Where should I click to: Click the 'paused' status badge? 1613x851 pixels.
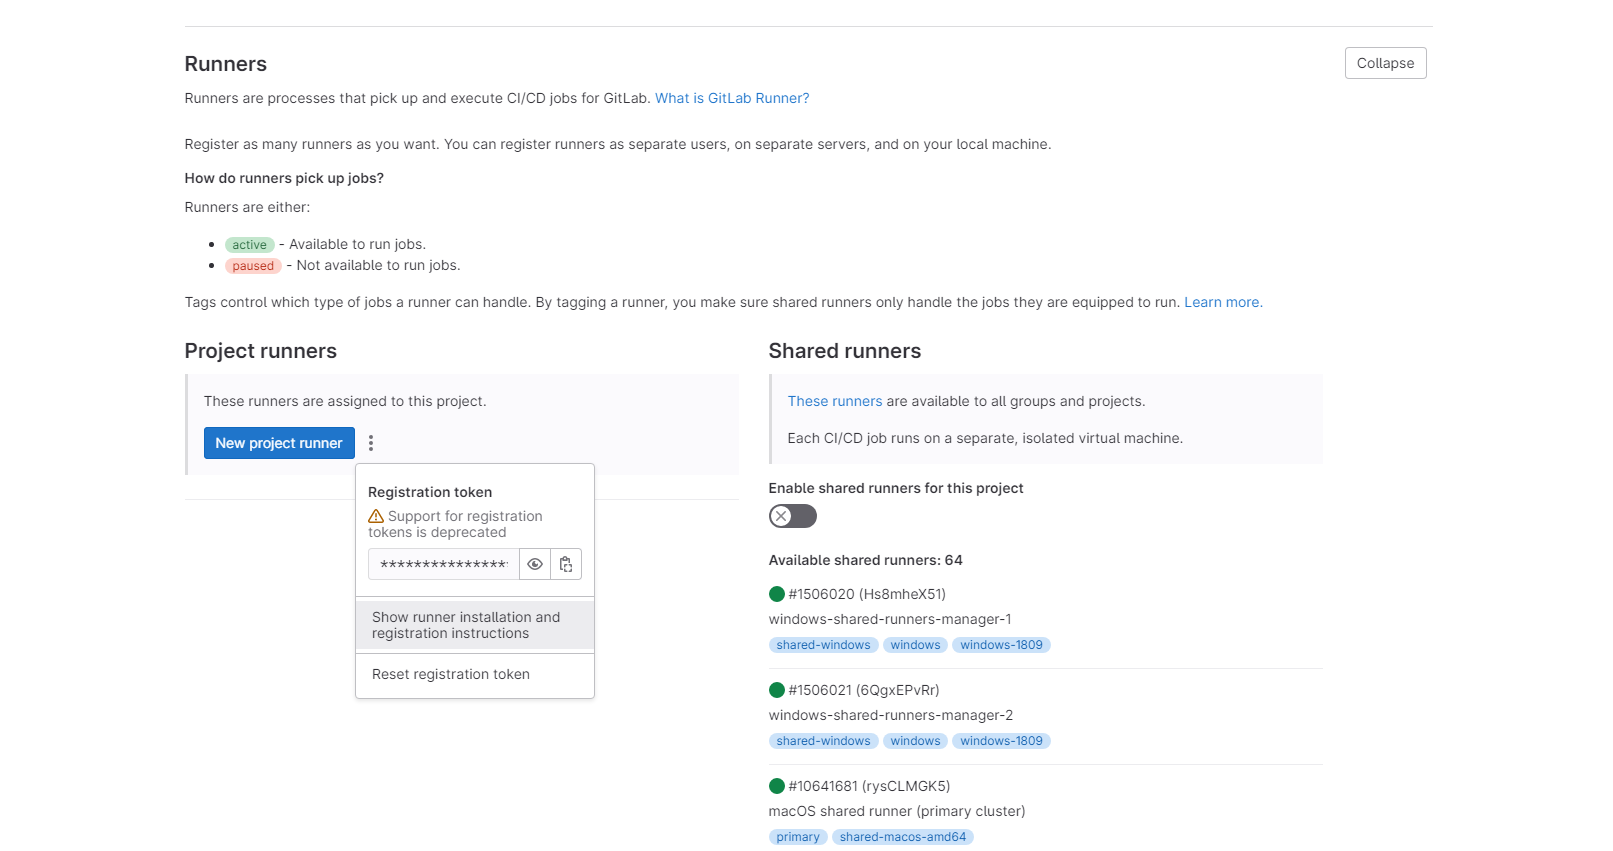(x=253, y=266)
